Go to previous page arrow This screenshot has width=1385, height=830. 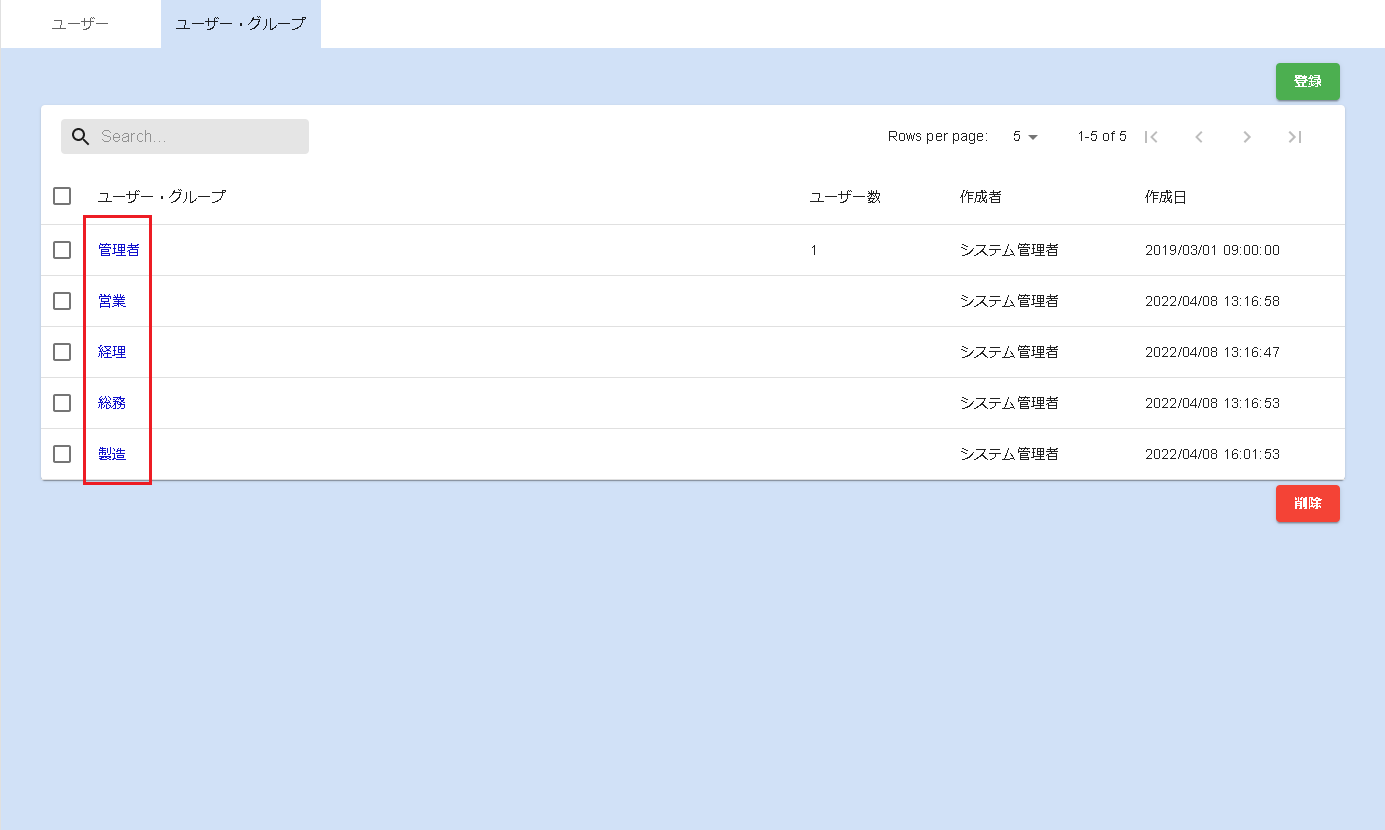1199,137
